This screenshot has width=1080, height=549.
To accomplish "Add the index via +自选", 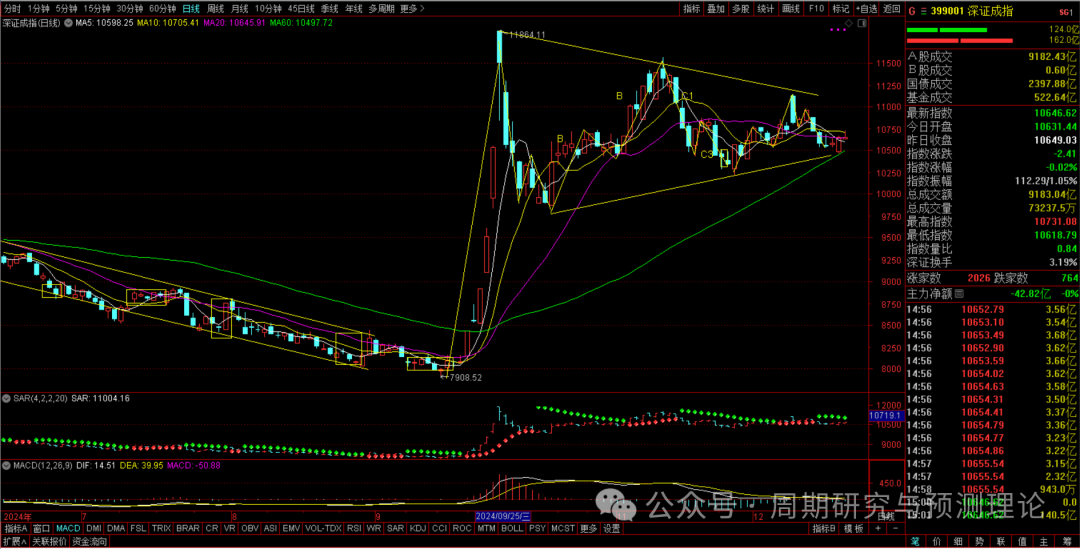I will (865, 8).
